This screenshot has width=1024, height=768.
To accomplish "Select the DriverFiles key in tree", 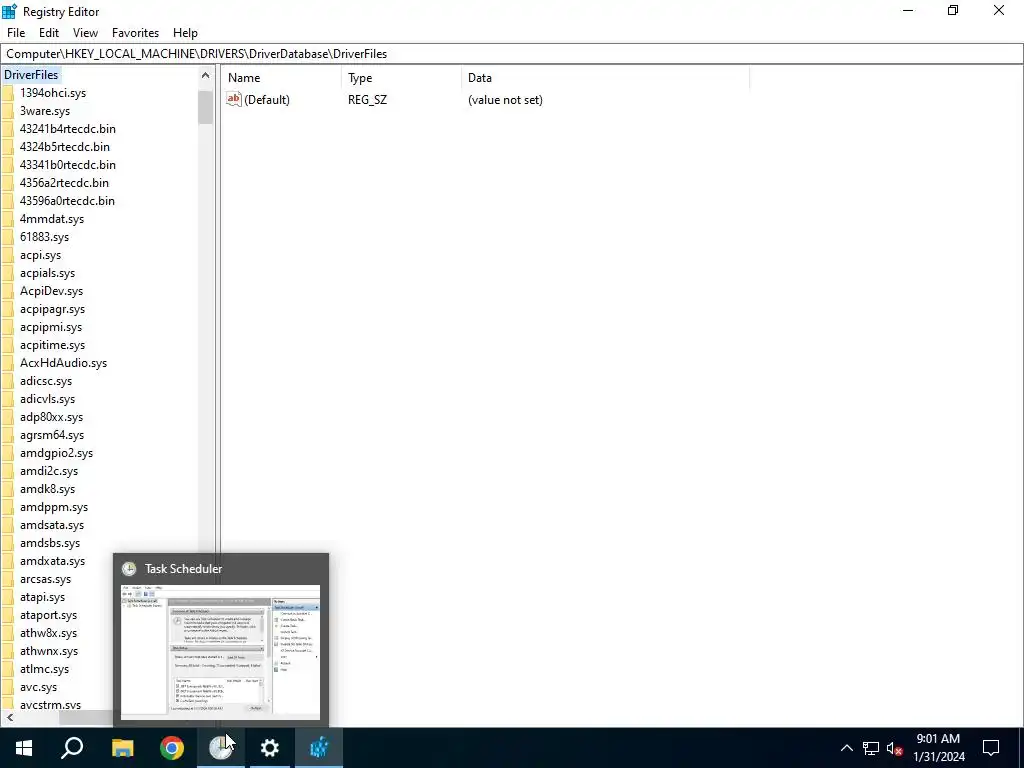I will (x=31, y=74).
